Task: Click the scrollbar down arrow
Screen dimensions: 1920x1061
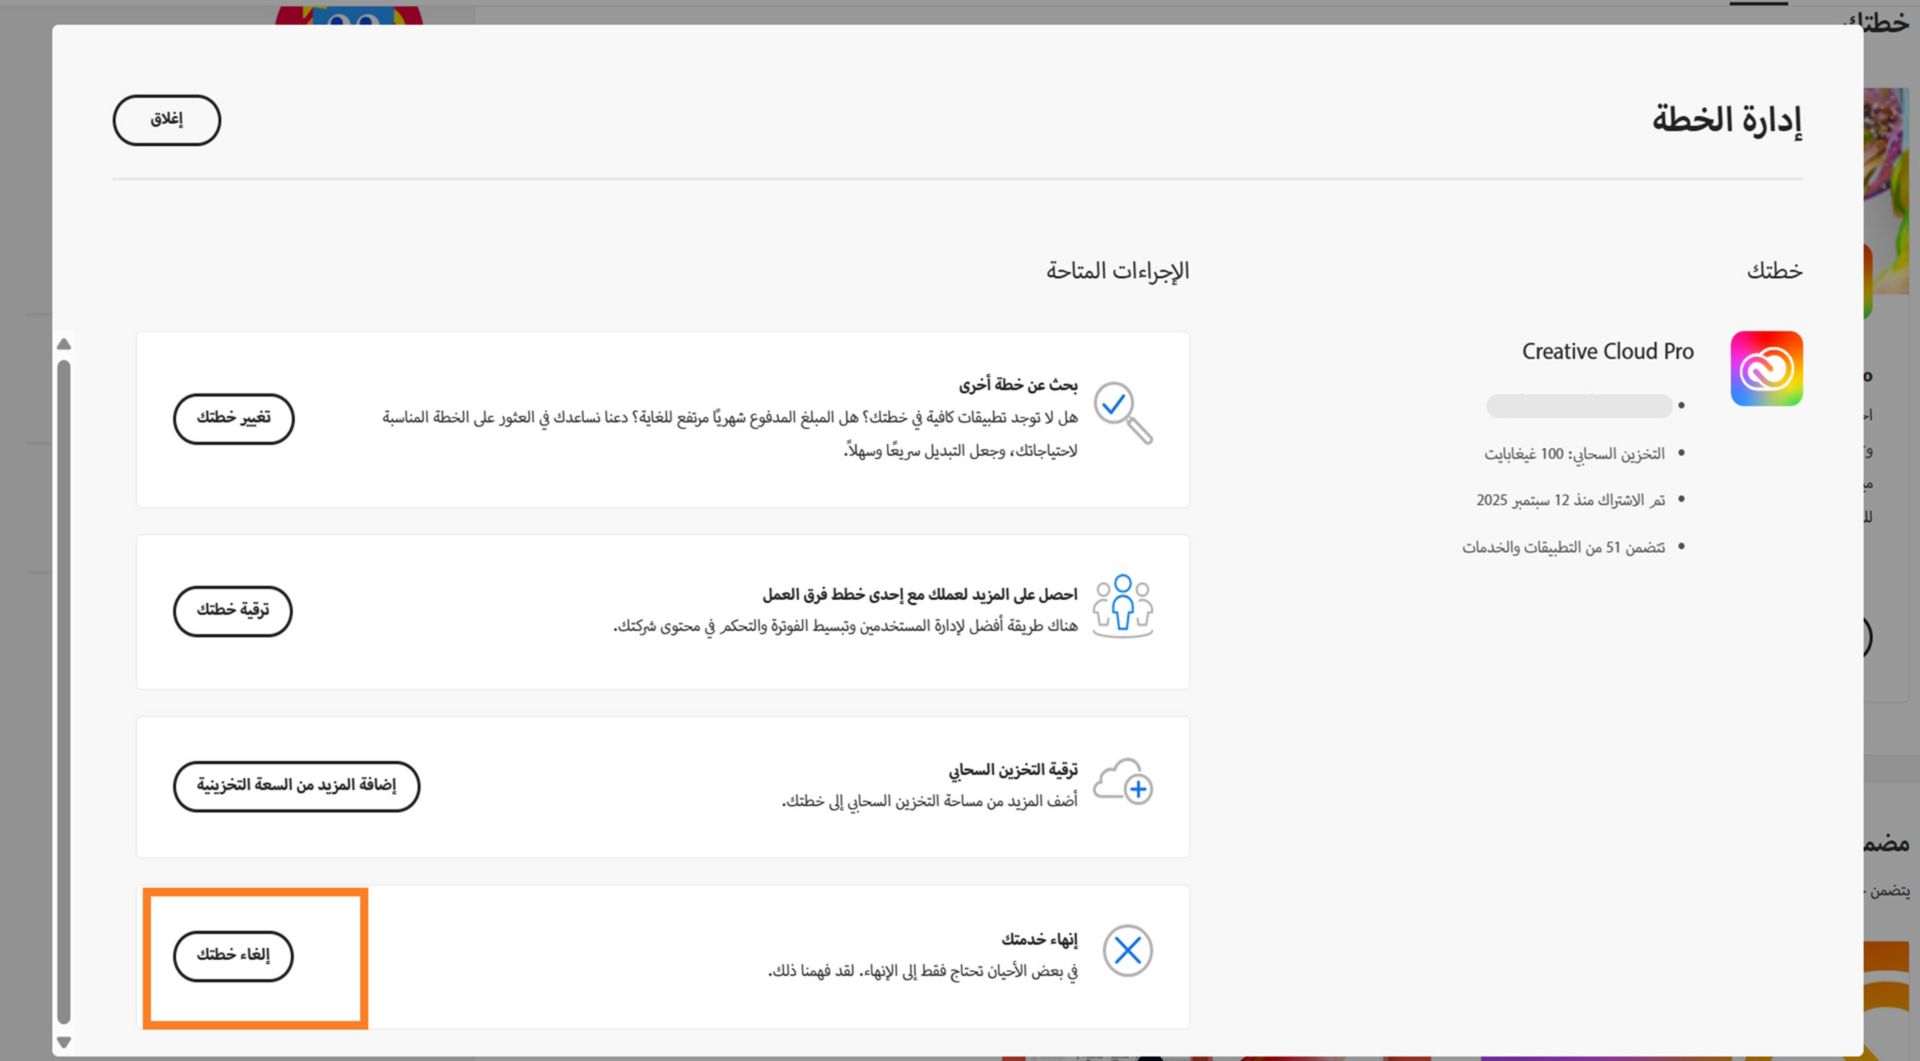Action: [64, 1042]
